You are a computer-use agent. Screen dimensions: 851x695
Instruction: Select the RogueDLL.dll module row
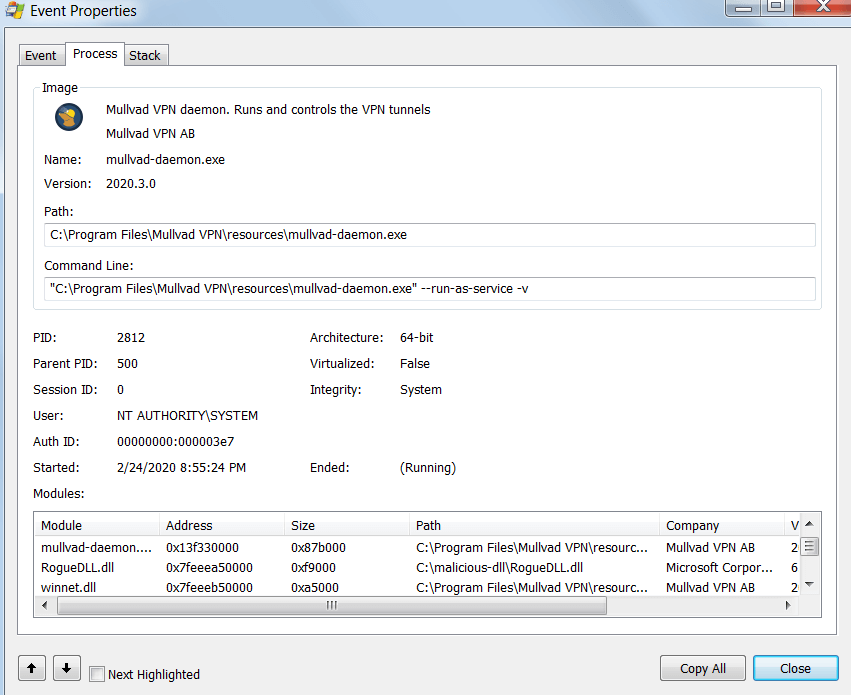[417, 568]
